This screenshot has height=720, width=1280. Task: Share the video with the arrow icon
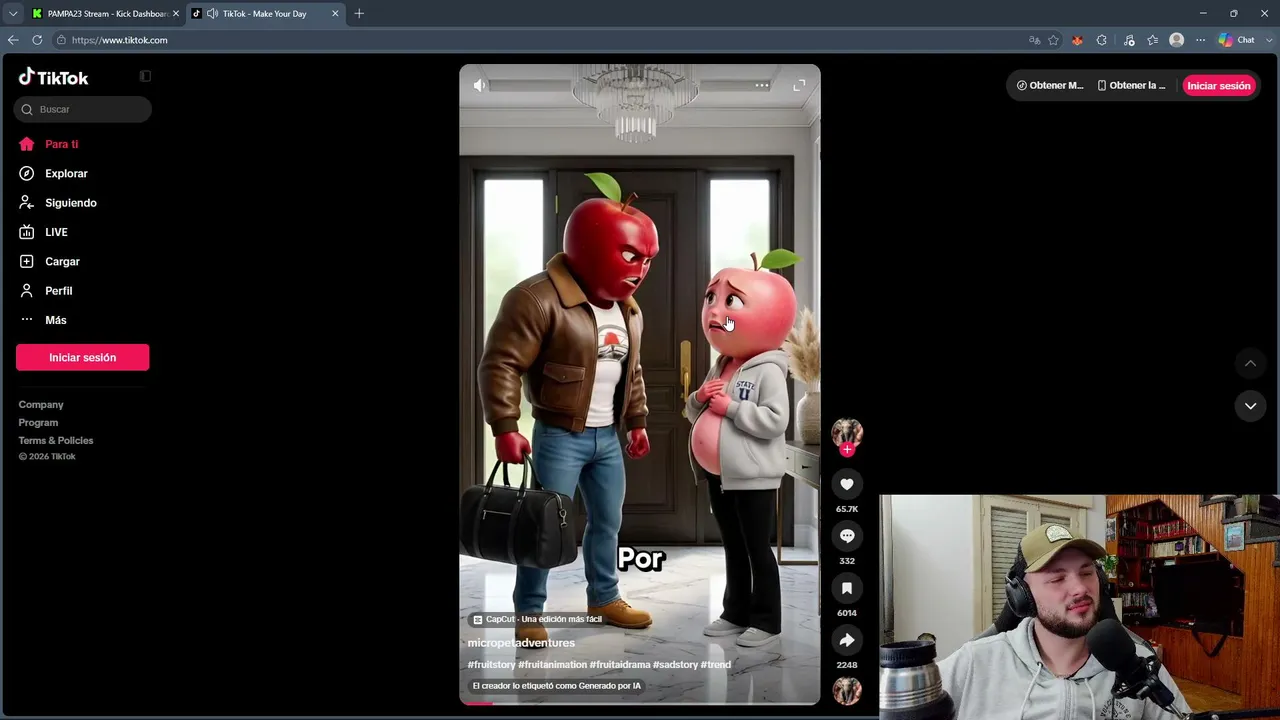tap(847, 640)
